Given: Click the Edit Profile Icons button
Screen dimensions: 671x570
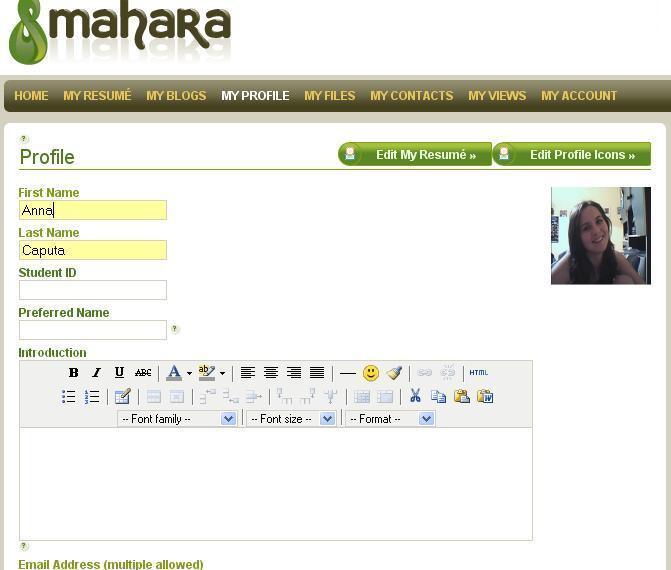Looking at the screenshot, I should [572, 154].
